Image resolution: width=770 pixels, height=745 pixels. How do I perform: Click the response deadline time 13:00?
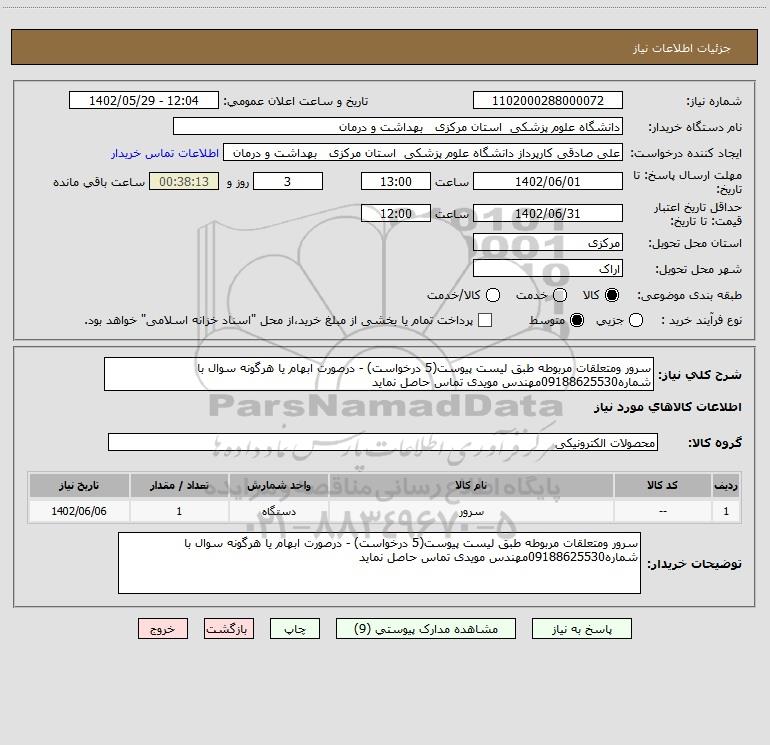[x=396, y=181]
